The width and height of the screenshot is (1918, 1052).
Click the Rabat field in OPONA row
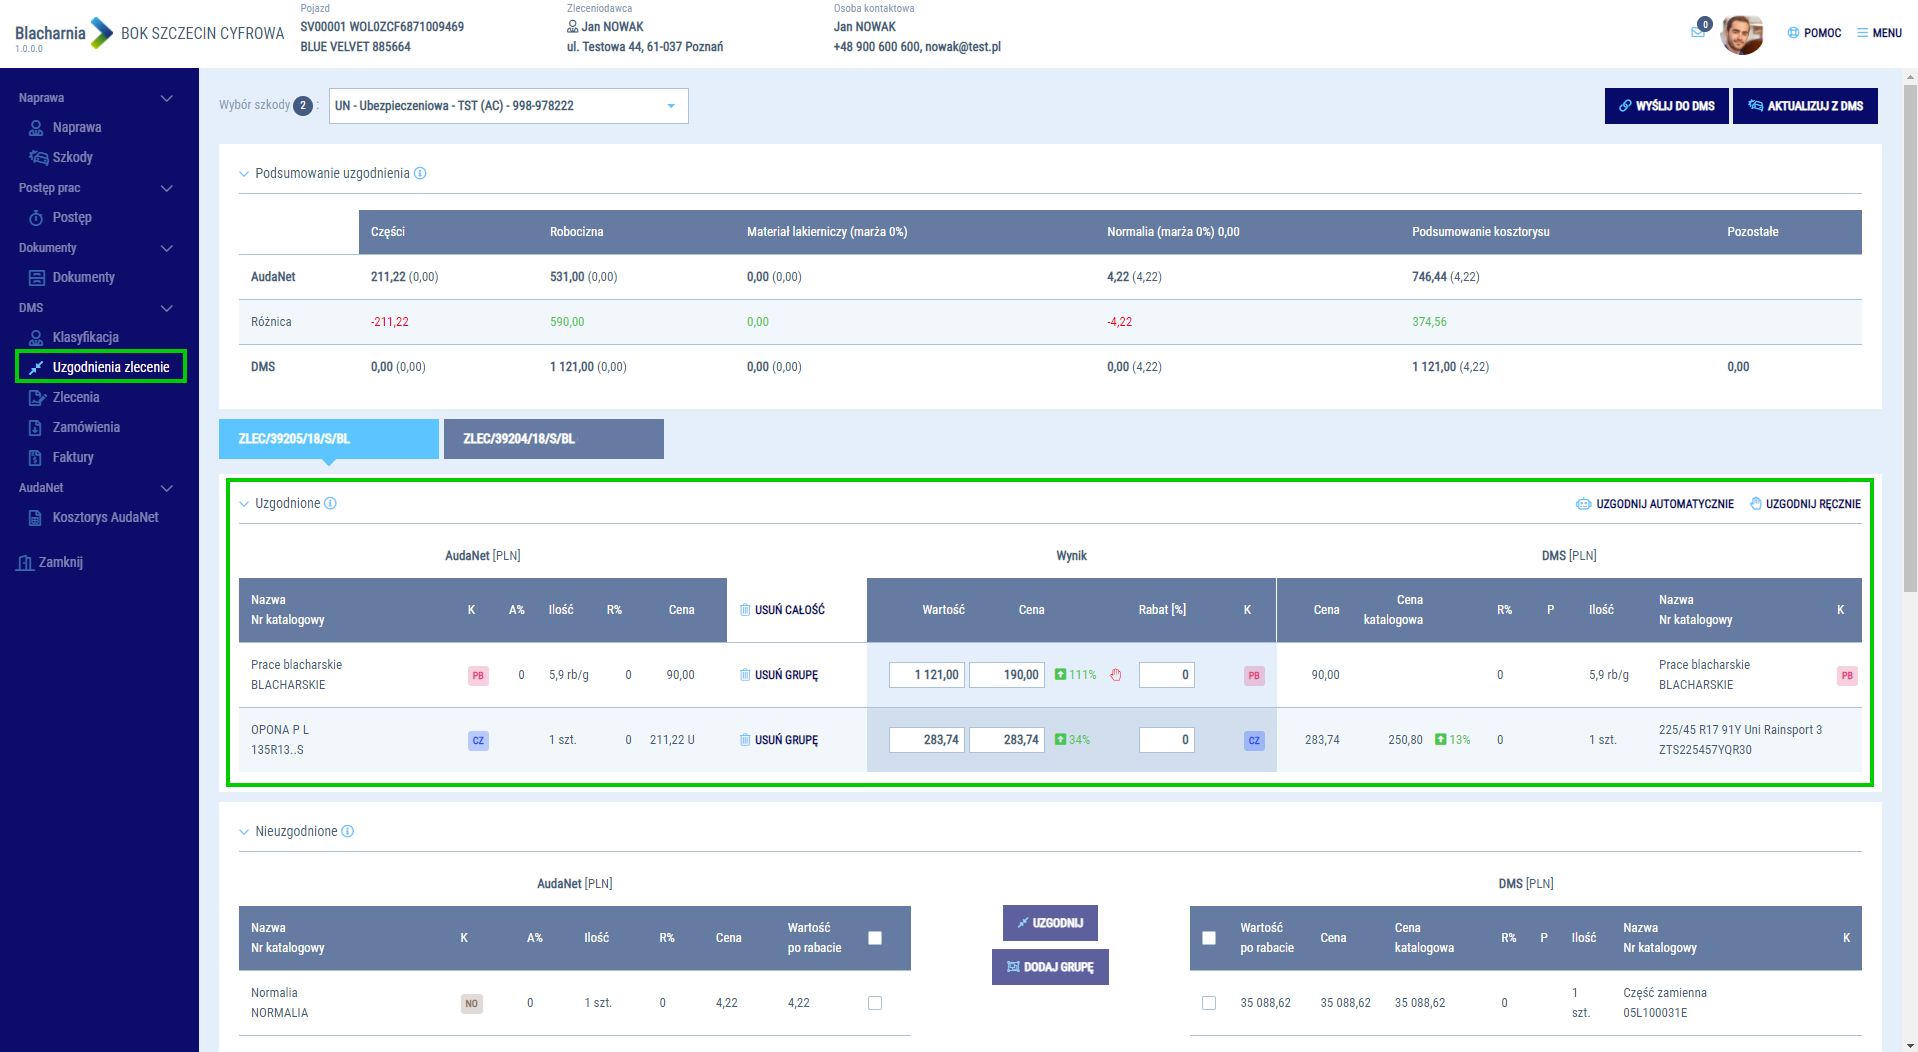[x=1166, y=740]
